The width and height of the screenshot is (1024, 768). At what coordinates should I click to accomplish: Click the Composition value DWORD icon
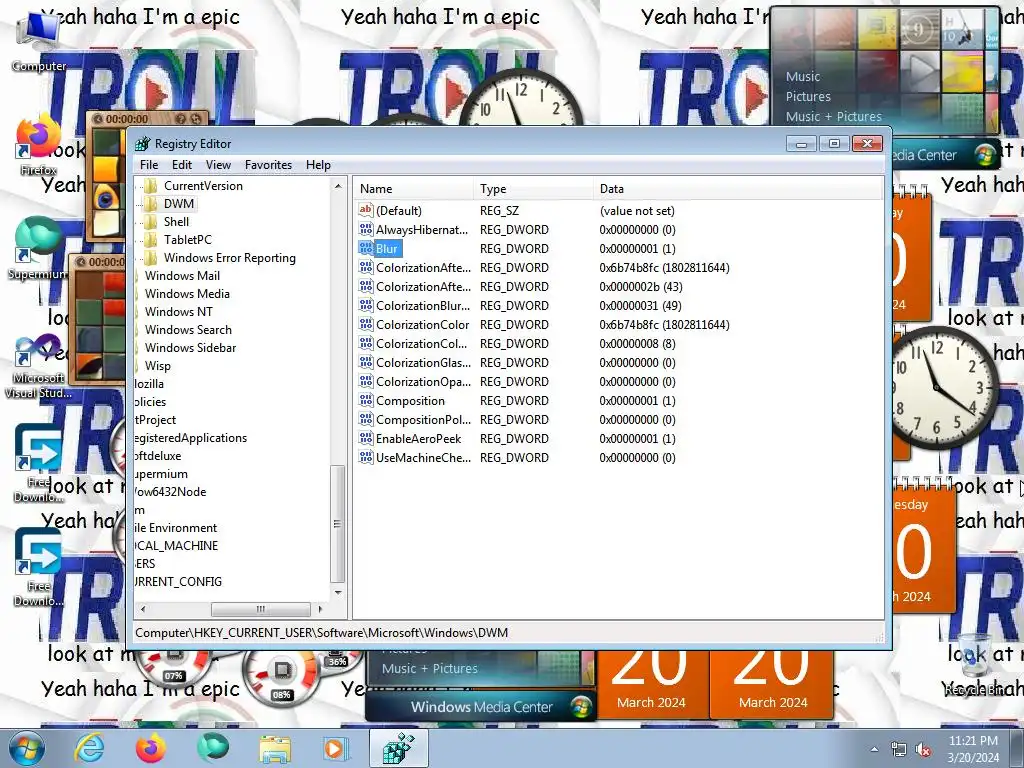pos(366,400)
